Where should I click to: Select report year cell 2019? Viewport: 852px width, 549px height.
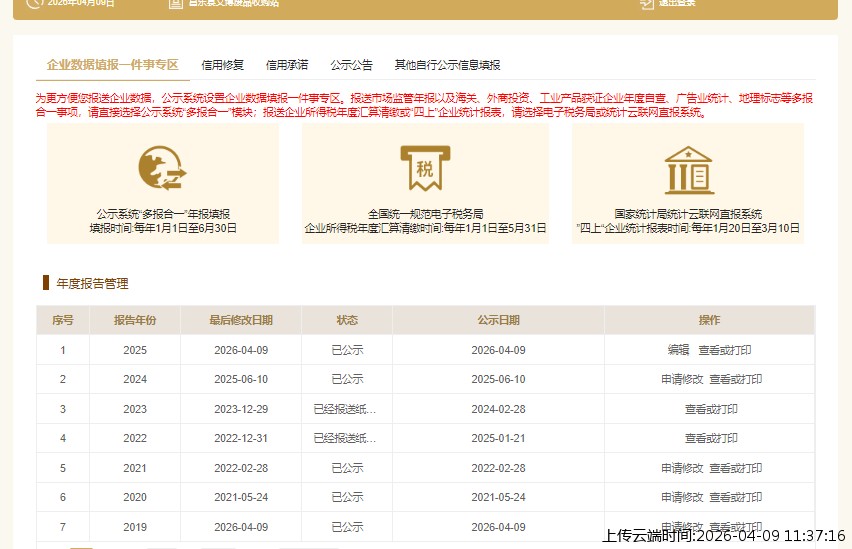(135, 527)
